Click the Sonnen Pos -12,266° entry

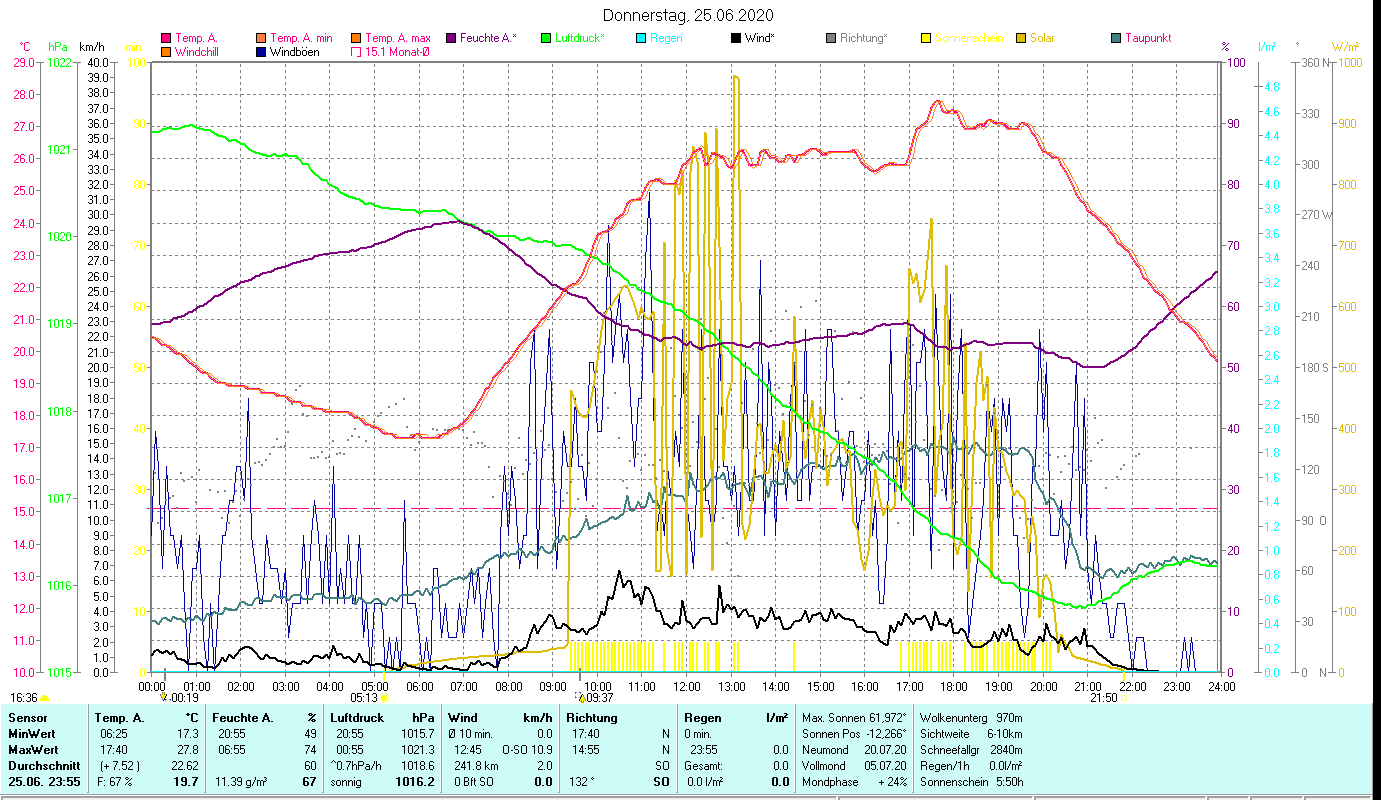(x=854, y=733)
